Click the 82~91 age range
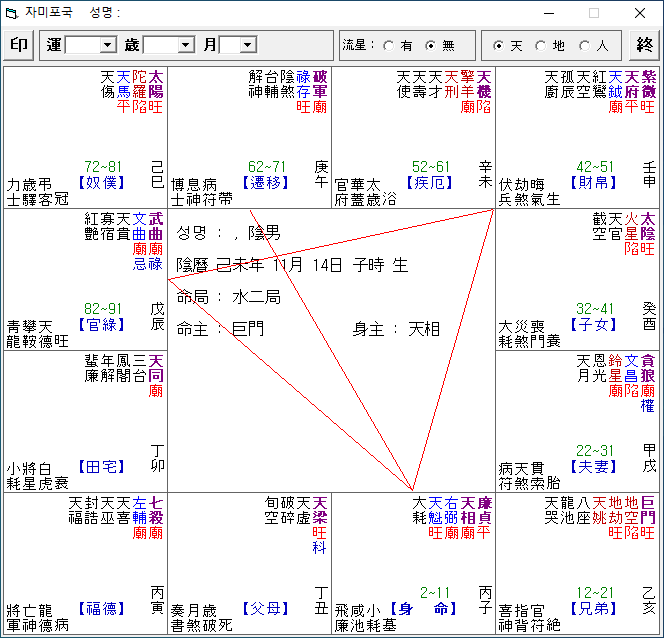The image size is (664, 638). click(103, 309)
